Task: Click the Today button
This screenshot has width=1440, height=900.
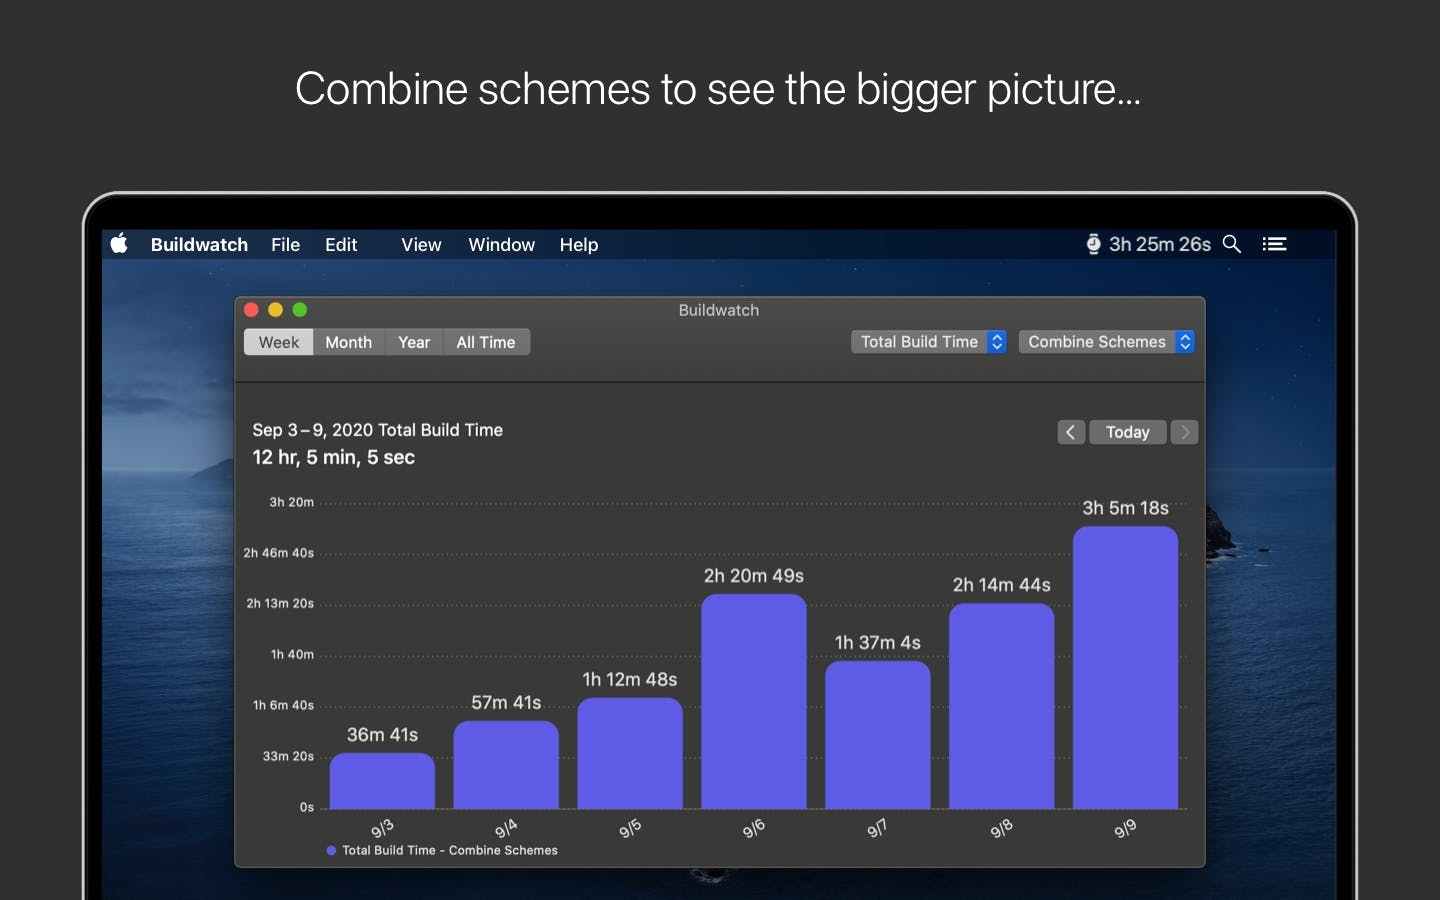Action: (x=1128, y=432)
